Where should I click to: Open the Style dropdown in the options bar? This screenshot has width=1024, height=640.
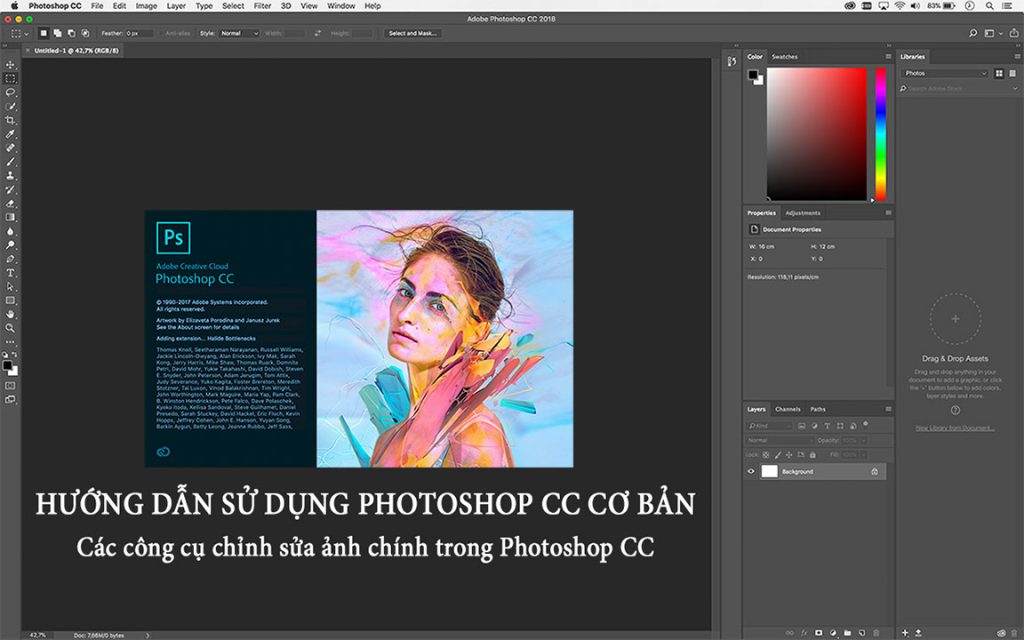[x=240, y=33]
